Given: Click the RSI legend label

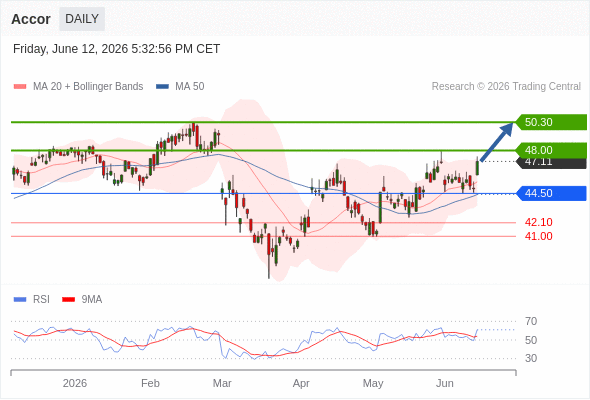Looking at the screenshot, I should (41, 300).
